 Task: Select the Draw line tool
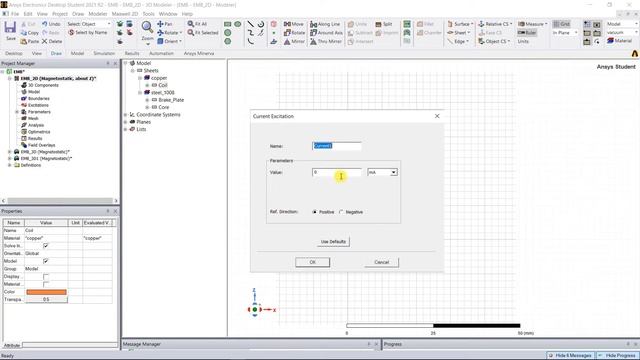click(251, 24)
